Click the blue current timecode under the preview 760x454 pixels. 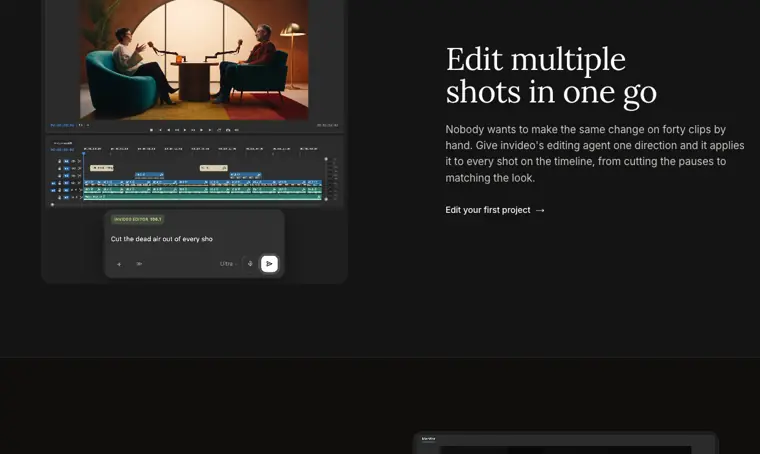click(62, 125)
